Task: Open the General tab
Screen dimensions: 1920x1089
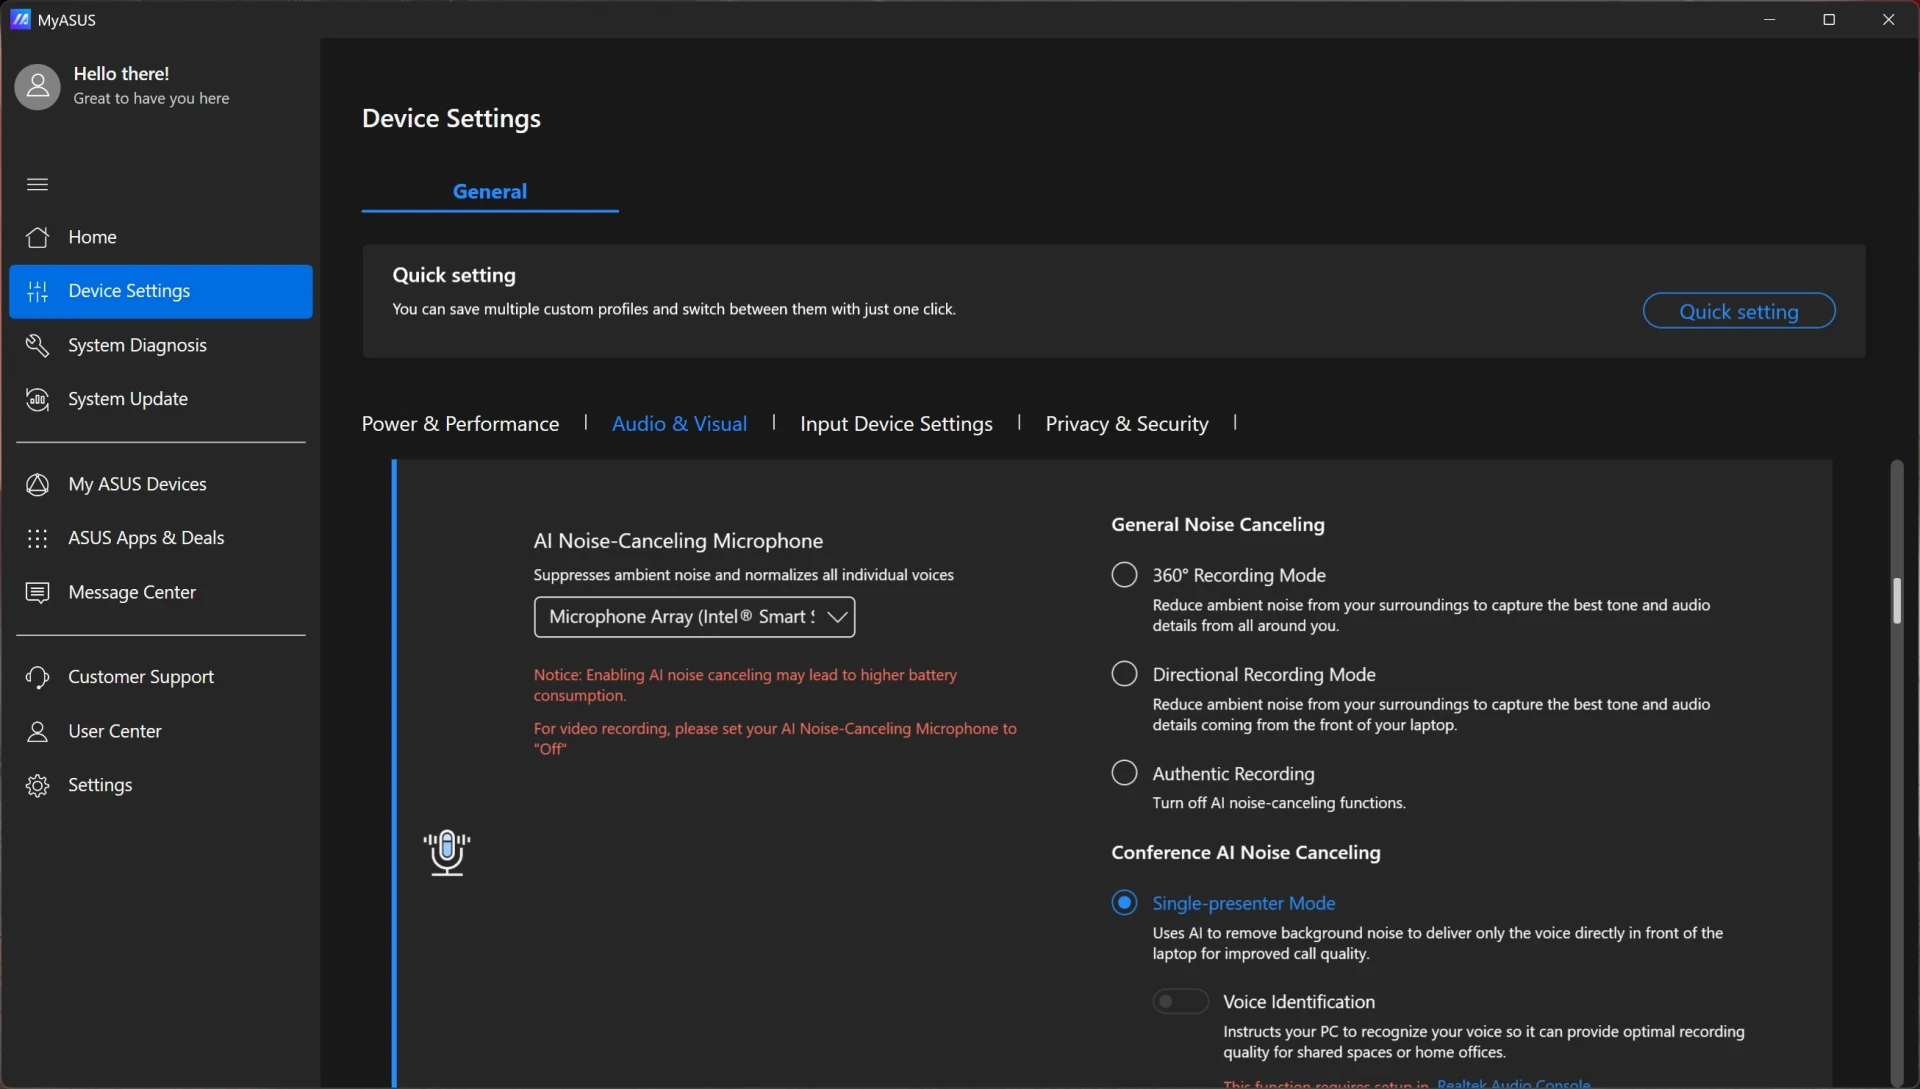Action: [x=490, y=191]
